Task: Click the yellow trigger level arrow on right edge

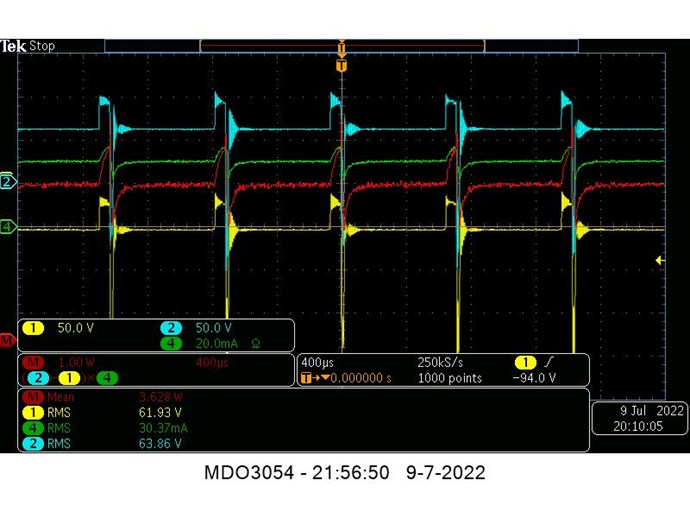Action: 659,261
